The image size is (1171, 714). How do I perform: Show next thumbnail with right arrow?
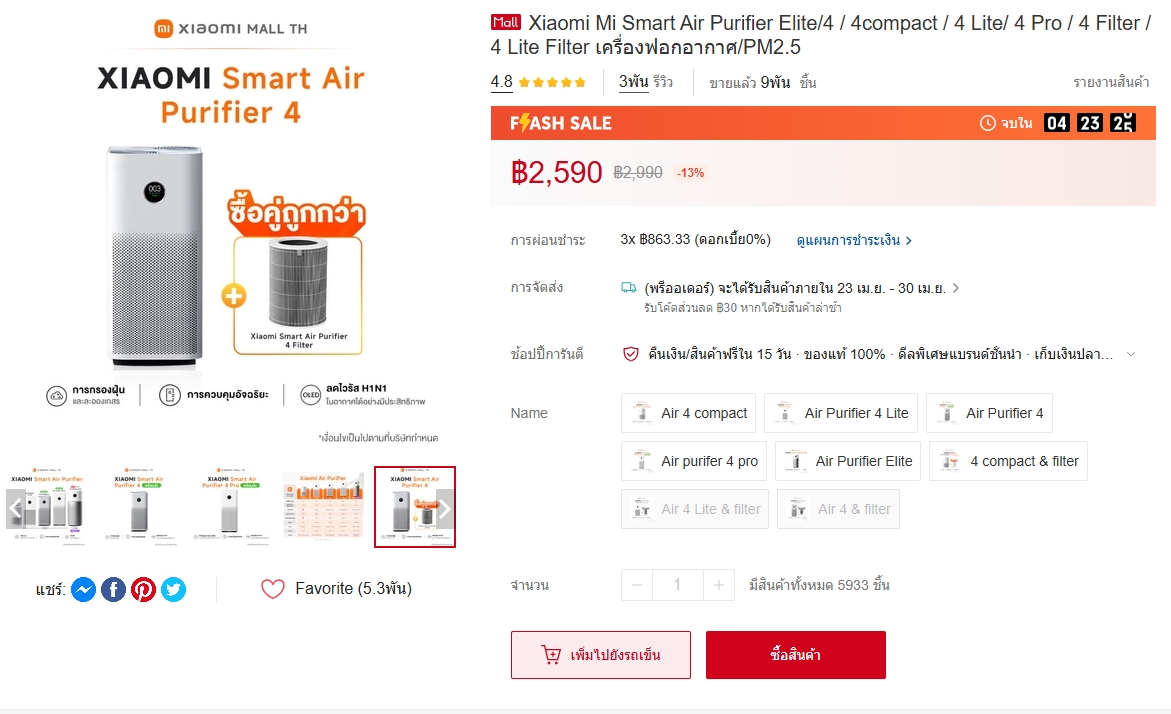(x=445, y=509)
